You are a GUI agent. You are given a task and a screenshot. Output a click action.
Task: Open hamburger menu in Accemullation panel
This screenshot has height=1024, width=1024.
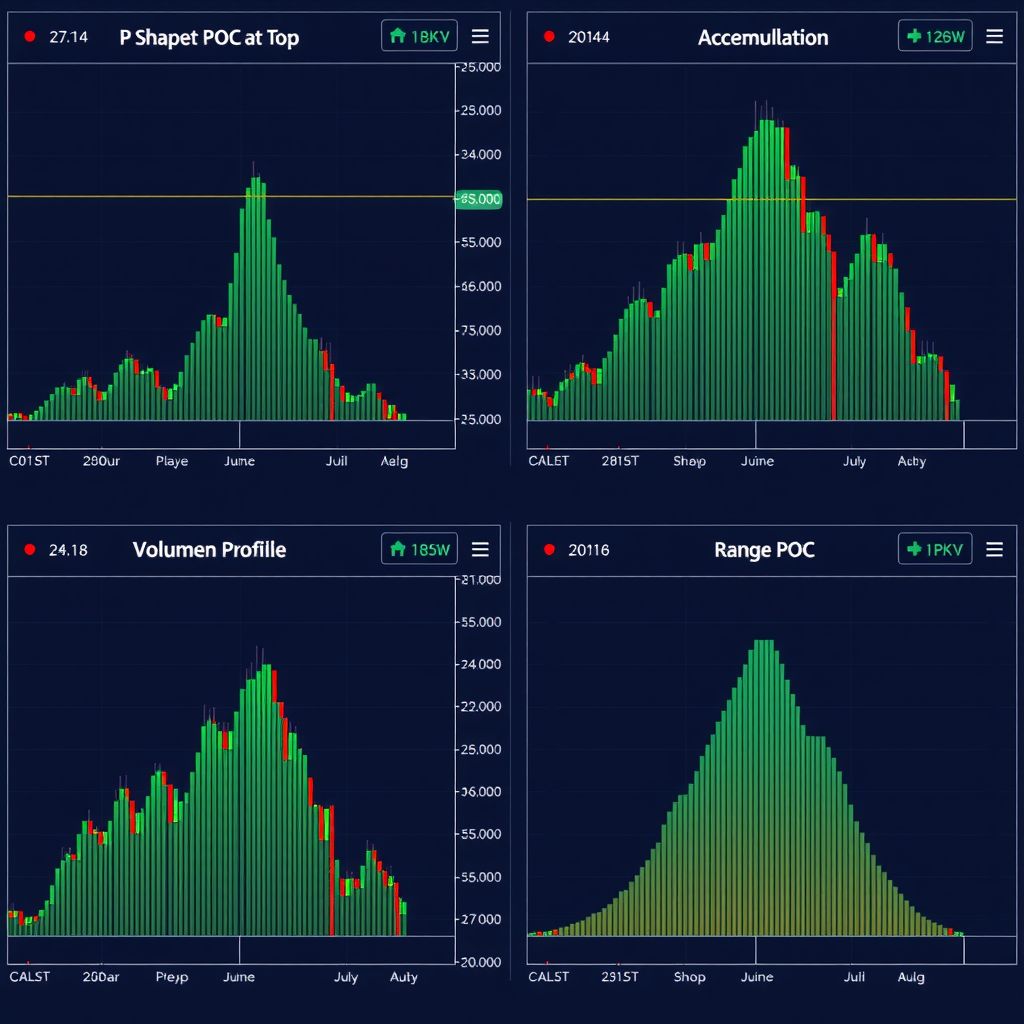(994, 37)
